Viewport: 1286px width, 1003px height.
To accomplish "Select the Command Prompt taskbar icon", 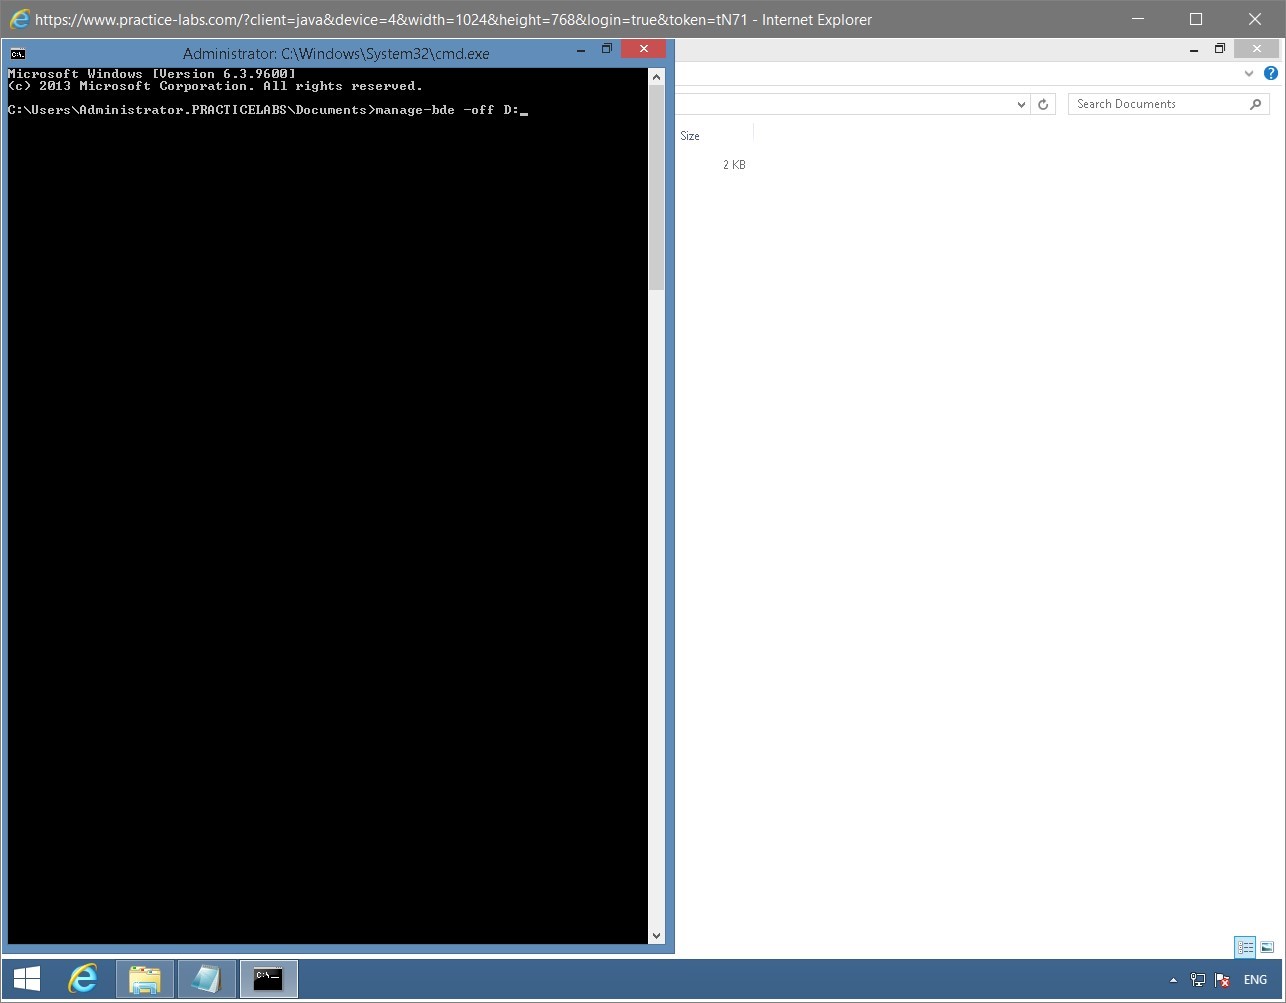I will [x=267, y=979].
